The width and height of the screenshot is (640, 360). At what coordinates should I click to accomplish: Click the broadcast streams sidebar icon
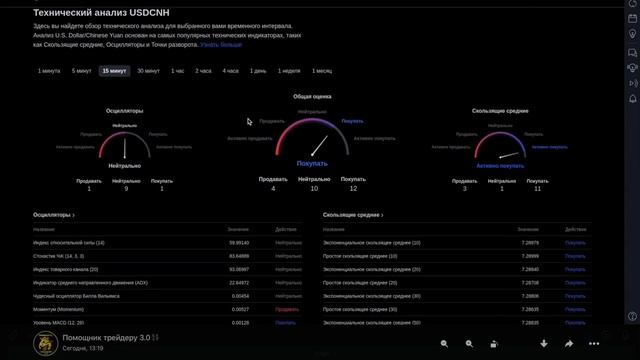point(632,83)
